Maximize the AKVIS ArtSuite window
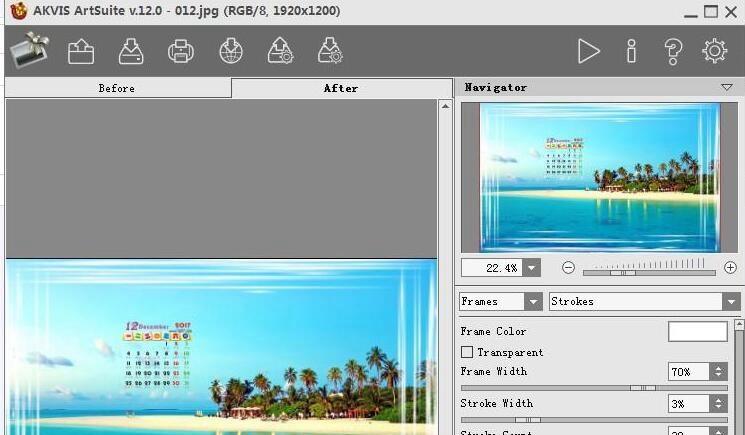Screen dimensions: 745x435 pos(711,11)
